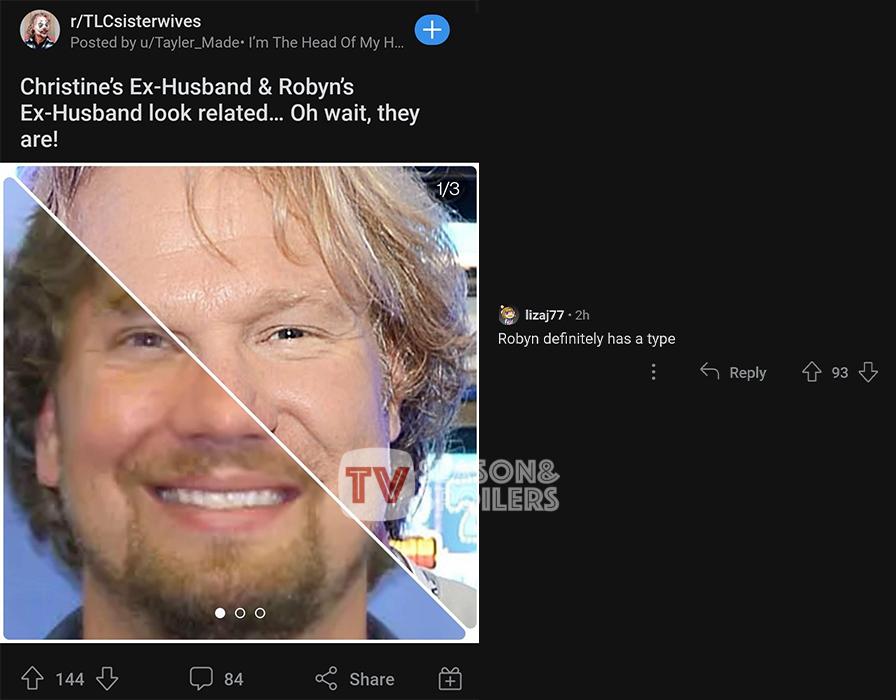Give an award using the gift icon
This screenshot has height=700, width=896.
[x=450, y=679]
